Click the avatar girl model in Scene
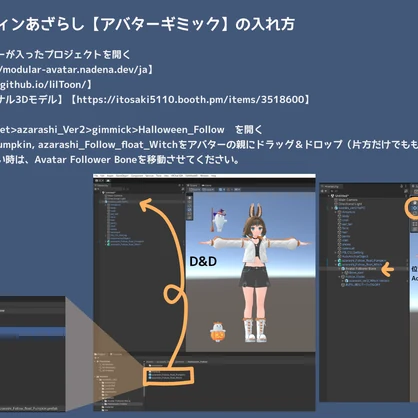Image resolution: width=418 pixels, height=418 pixels. [256, 273]
